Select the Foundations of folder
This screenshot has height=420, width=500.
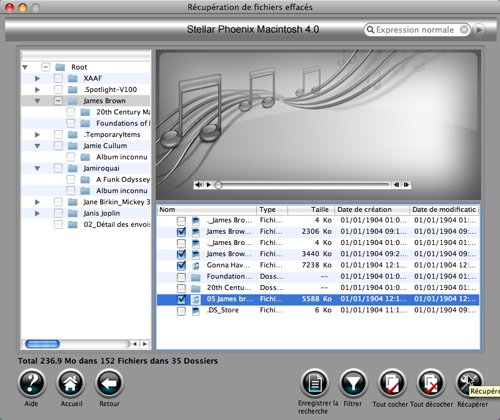(x=123, y=123)
